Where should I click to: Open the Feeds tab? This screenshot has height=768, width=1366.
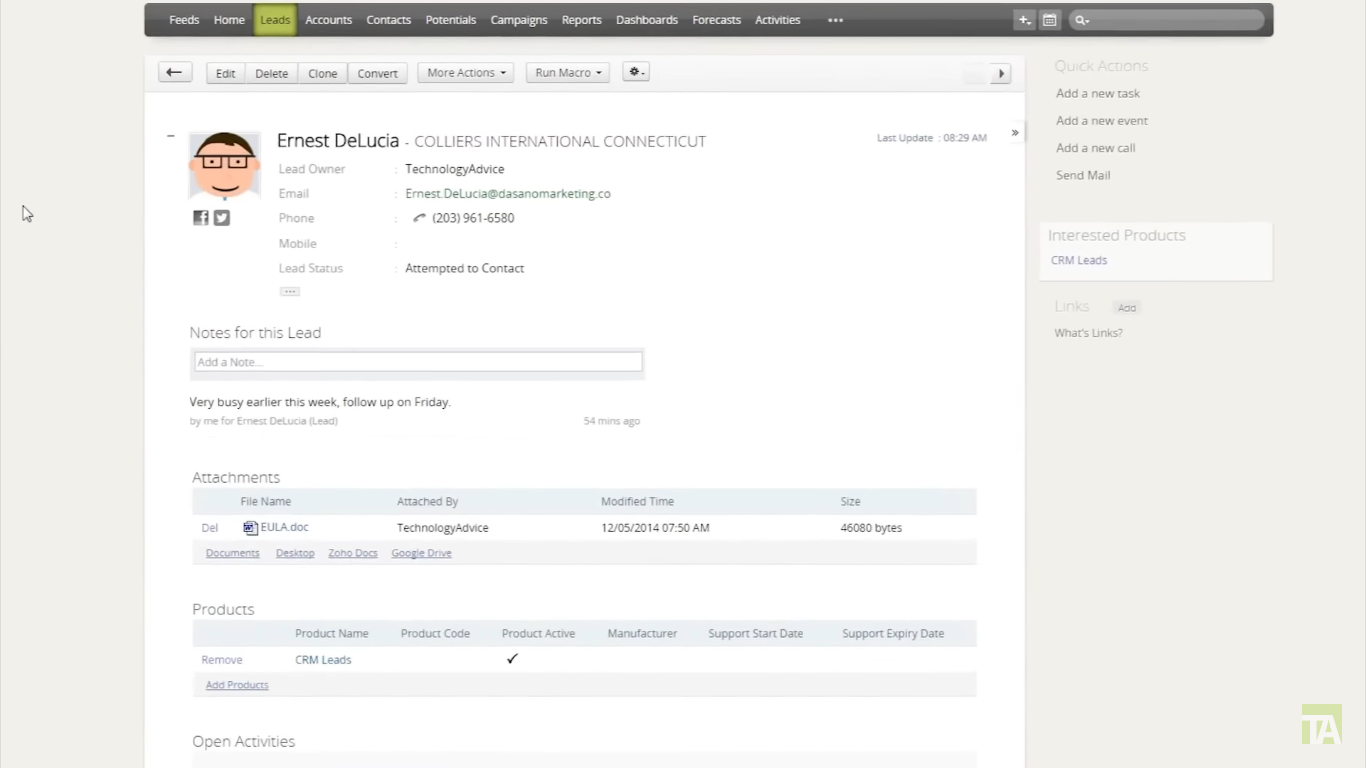pos(184,20)
